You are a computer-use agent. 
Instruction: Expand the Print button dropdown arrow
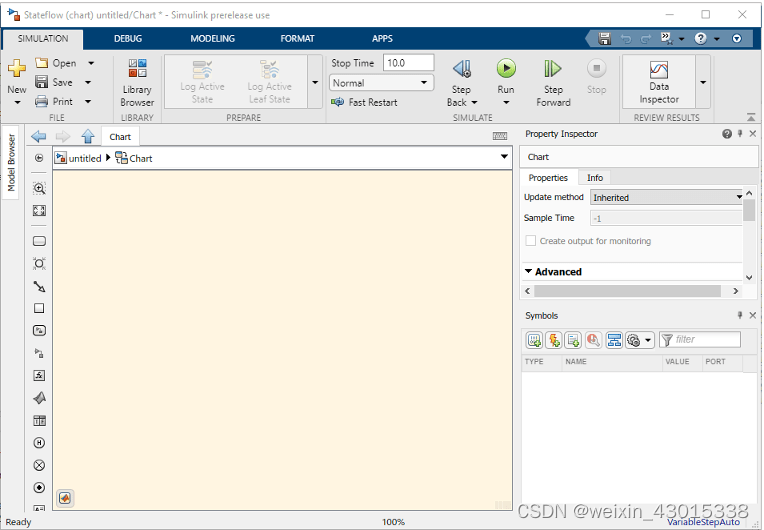tap(88, 101)
